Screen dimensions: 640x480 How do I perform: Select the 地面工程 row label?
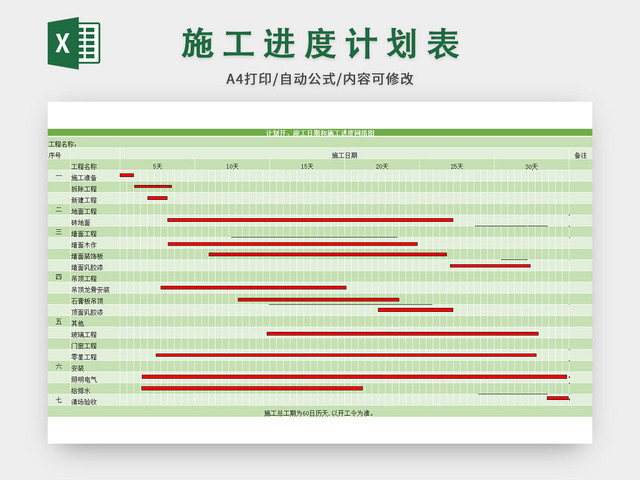click(x=84, y=211)
